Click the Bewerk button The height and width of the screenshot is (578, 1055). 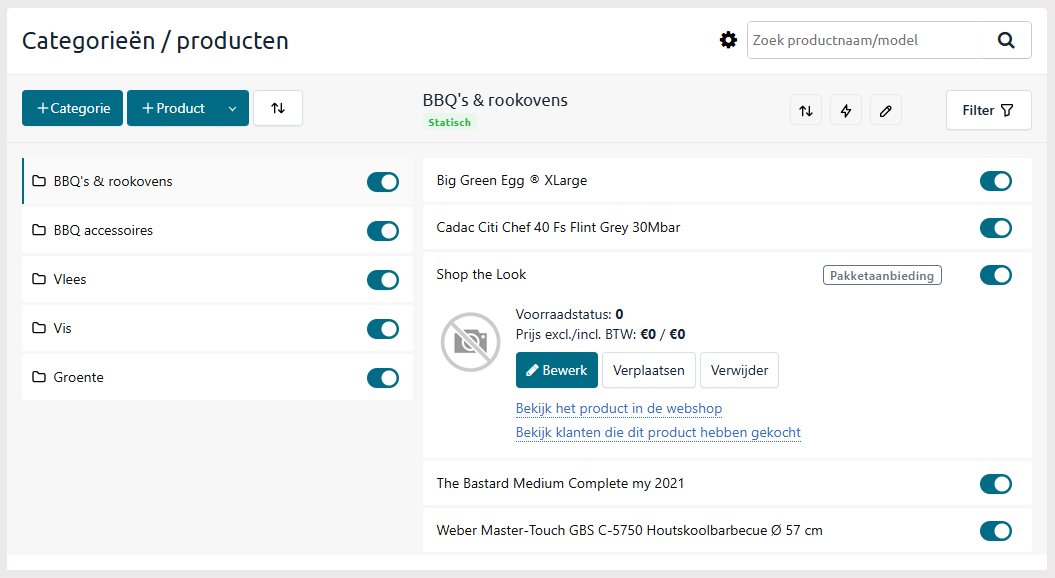tap(556, 370)
